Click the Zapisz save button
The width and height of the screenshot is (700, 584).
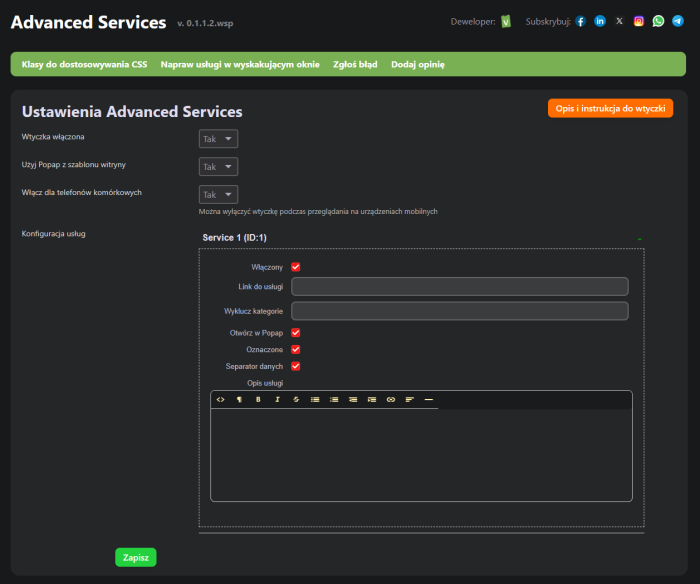point(136,557)
